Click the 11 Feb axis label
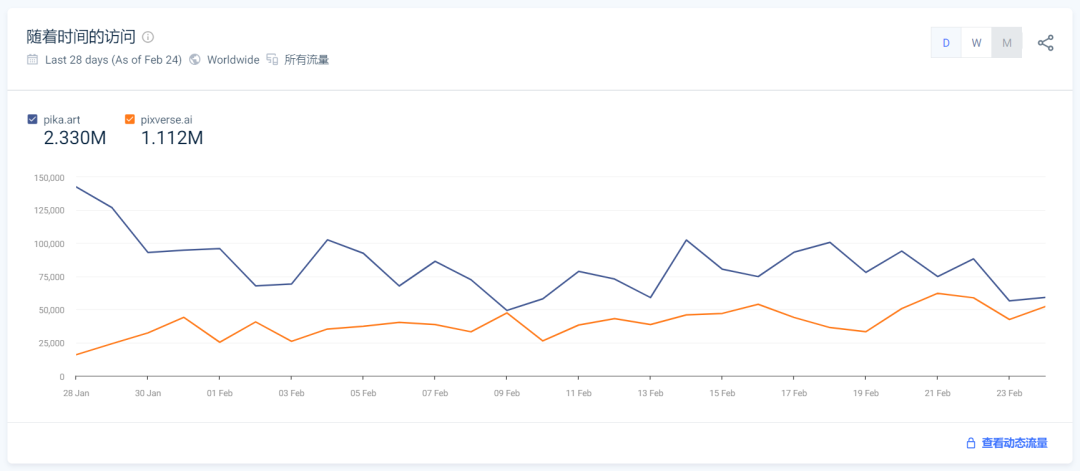 578,393
